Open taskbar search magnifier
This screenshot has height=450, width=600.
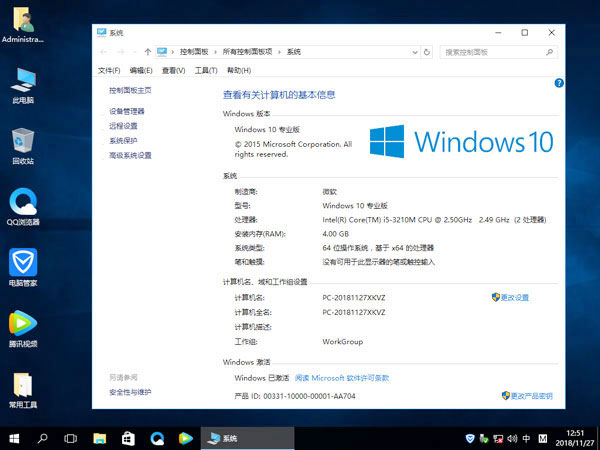42,438
